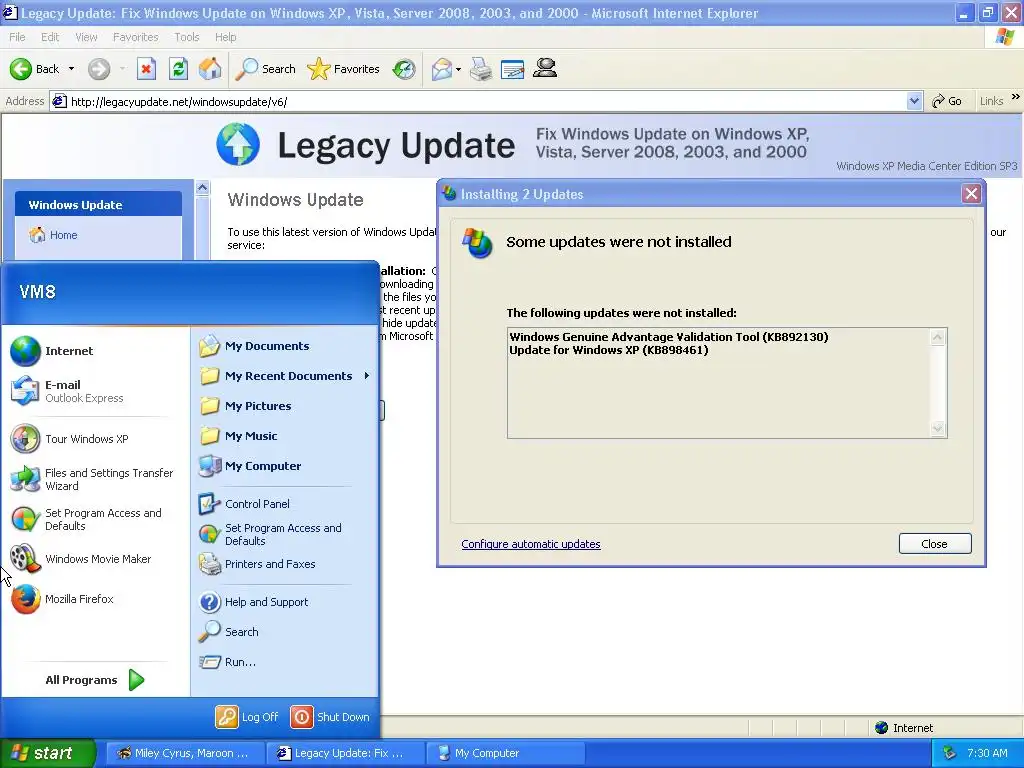This screenshot has width=1024, height=768.
Task: Click the Stop page loading icon
Action: [x=146, y=69]
